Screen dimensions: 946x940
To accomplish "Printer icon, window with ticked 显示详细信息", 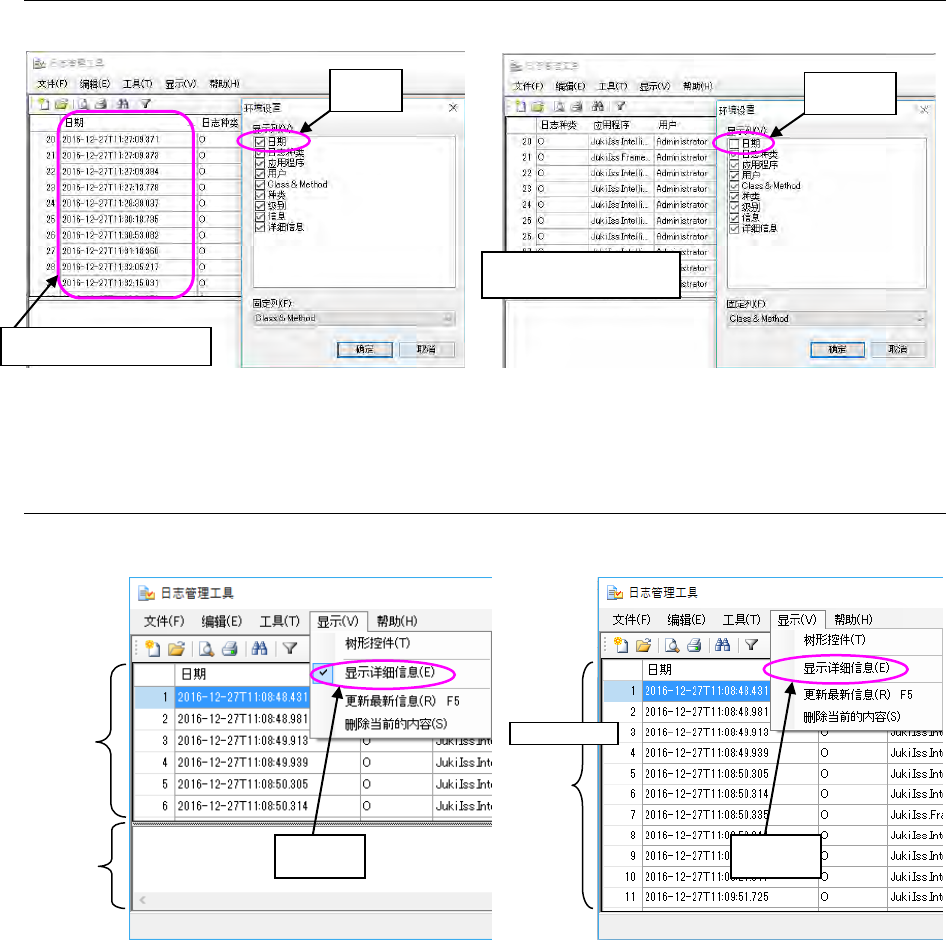I will (x=230, y=649).
